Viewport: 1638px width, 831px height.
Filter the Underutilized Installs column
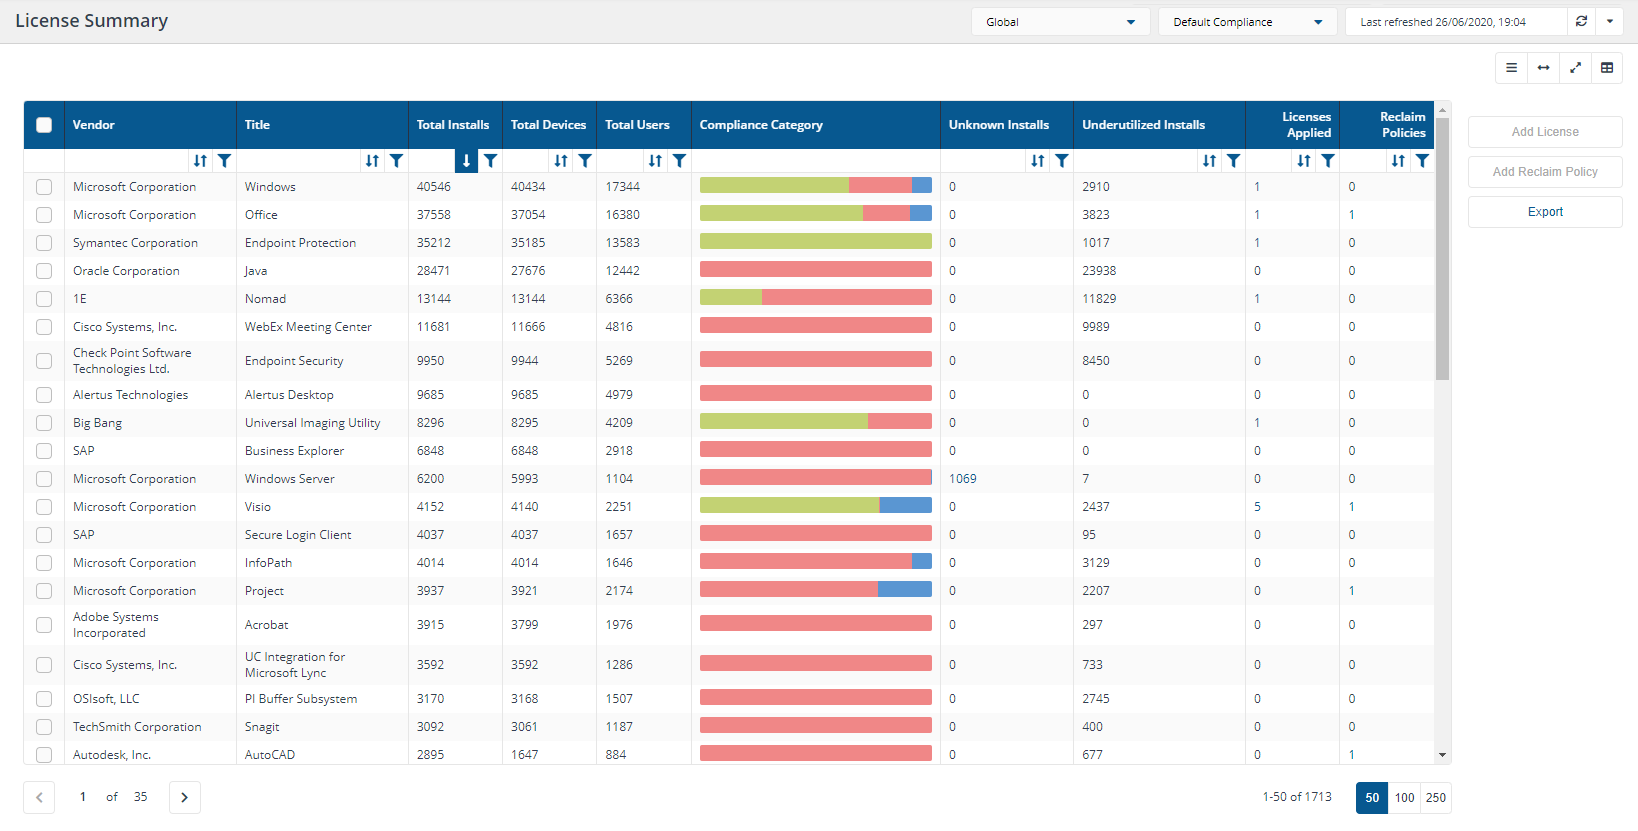click(1234, 161)
